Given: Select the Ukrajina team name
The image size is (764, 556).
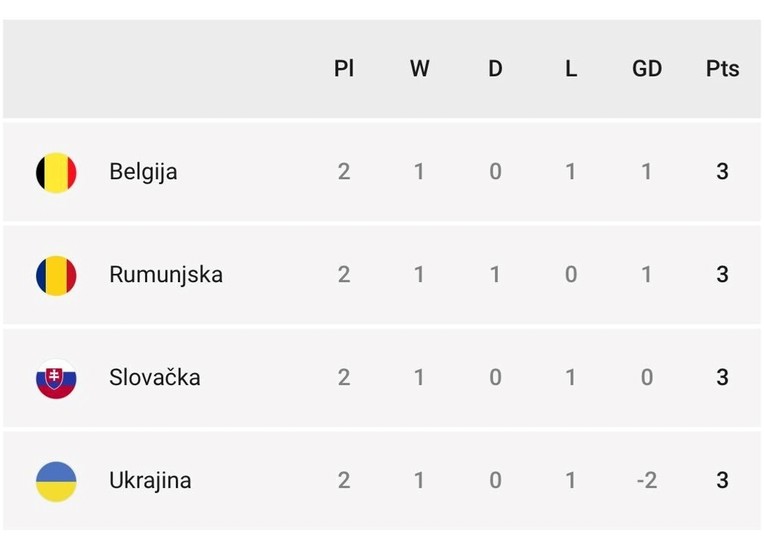Looking at the screenshot, I should click(150, 481).
